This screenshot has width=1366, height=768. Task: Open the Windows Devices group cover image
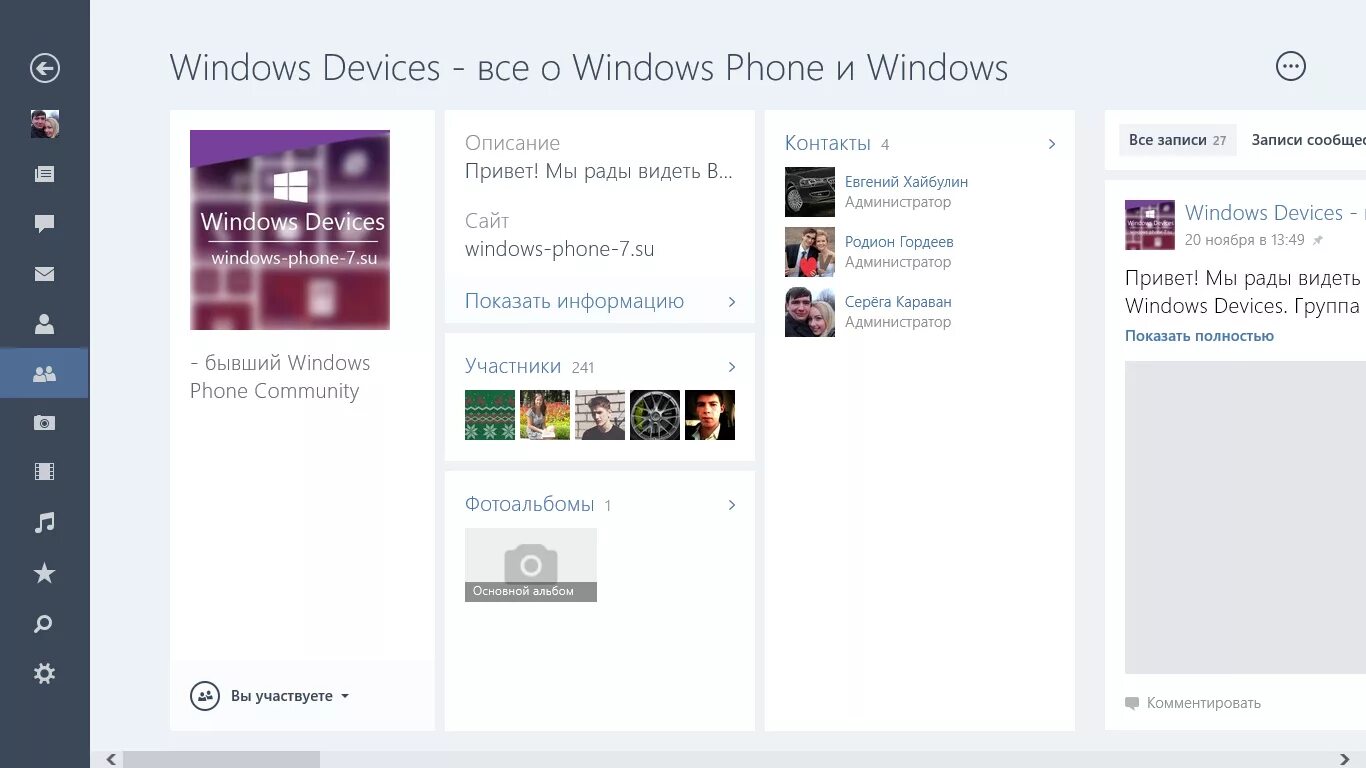click(290, 230)
